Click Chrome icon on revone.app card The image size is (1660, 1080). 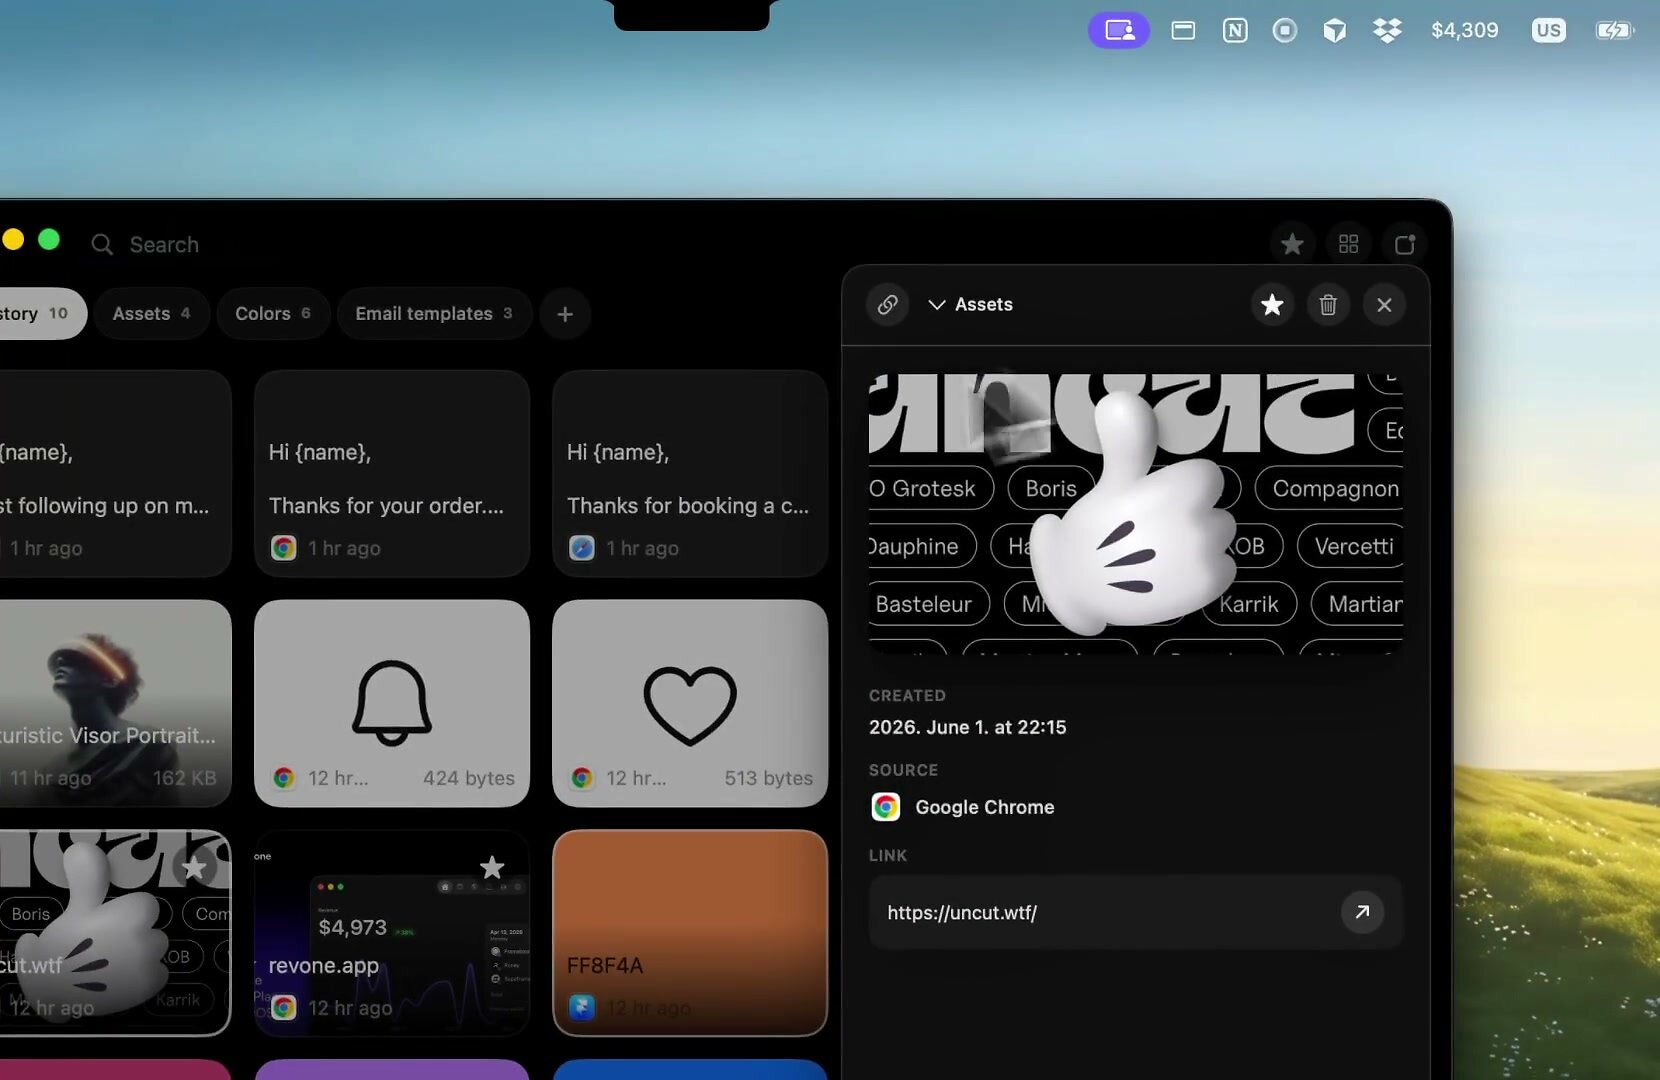coord(284,1007)
